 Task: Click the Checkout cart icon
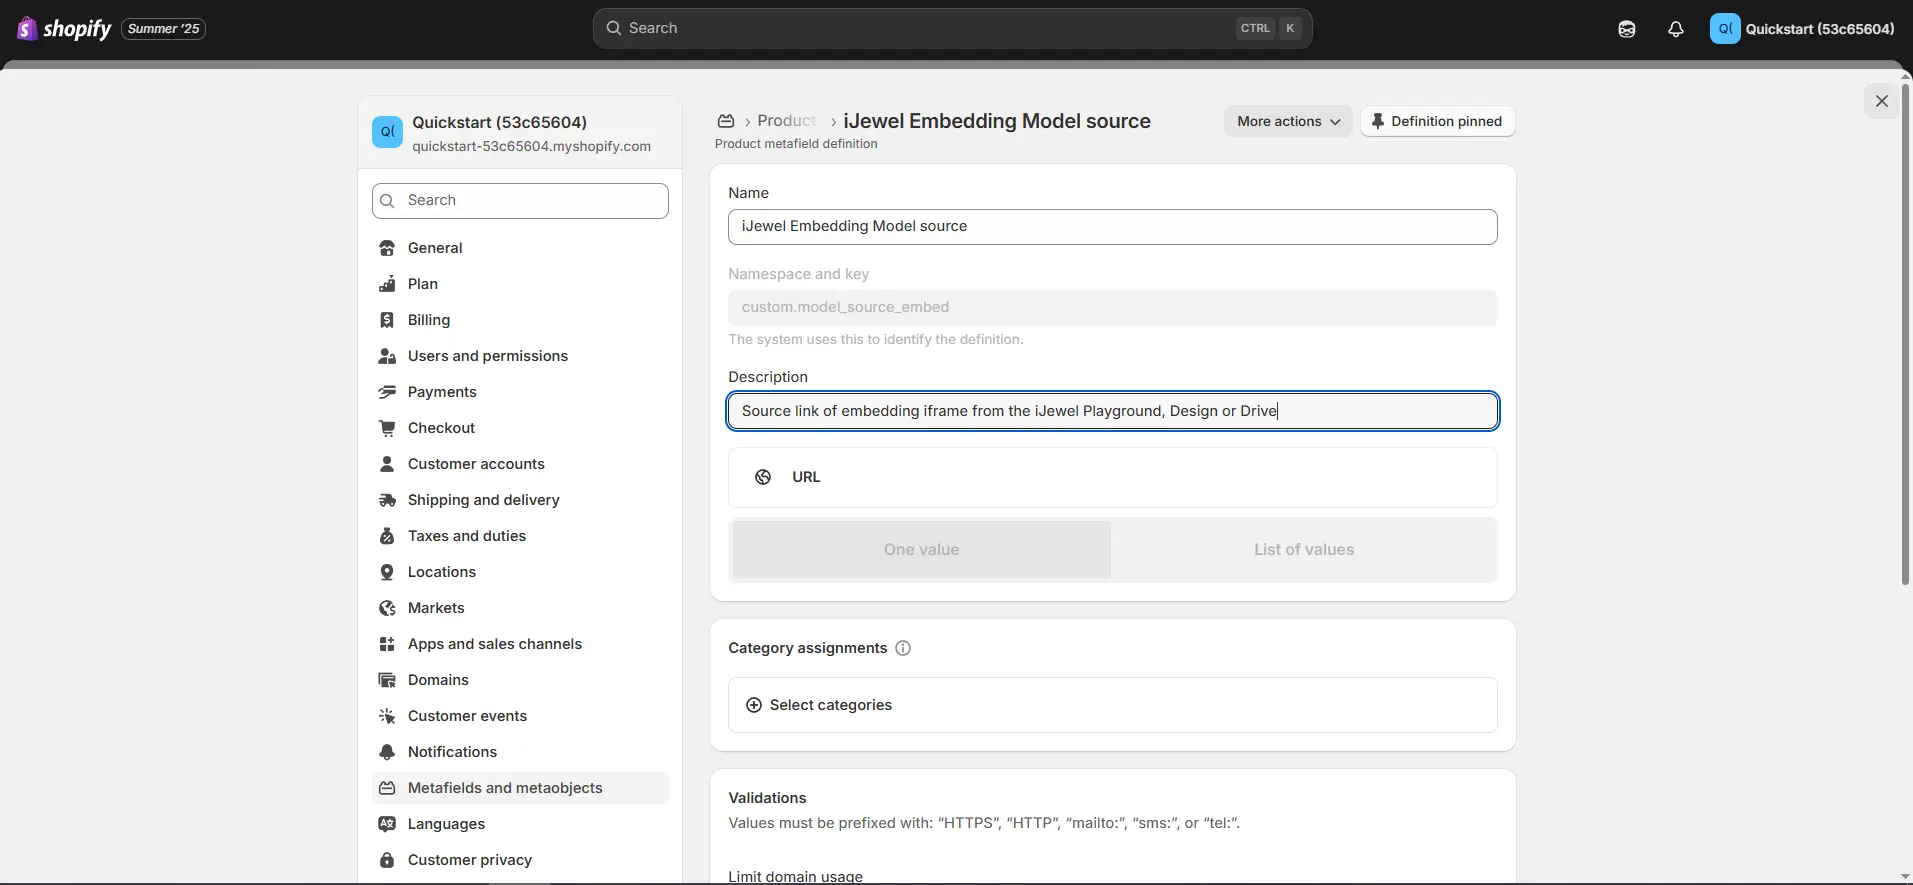tap(387, 428)
